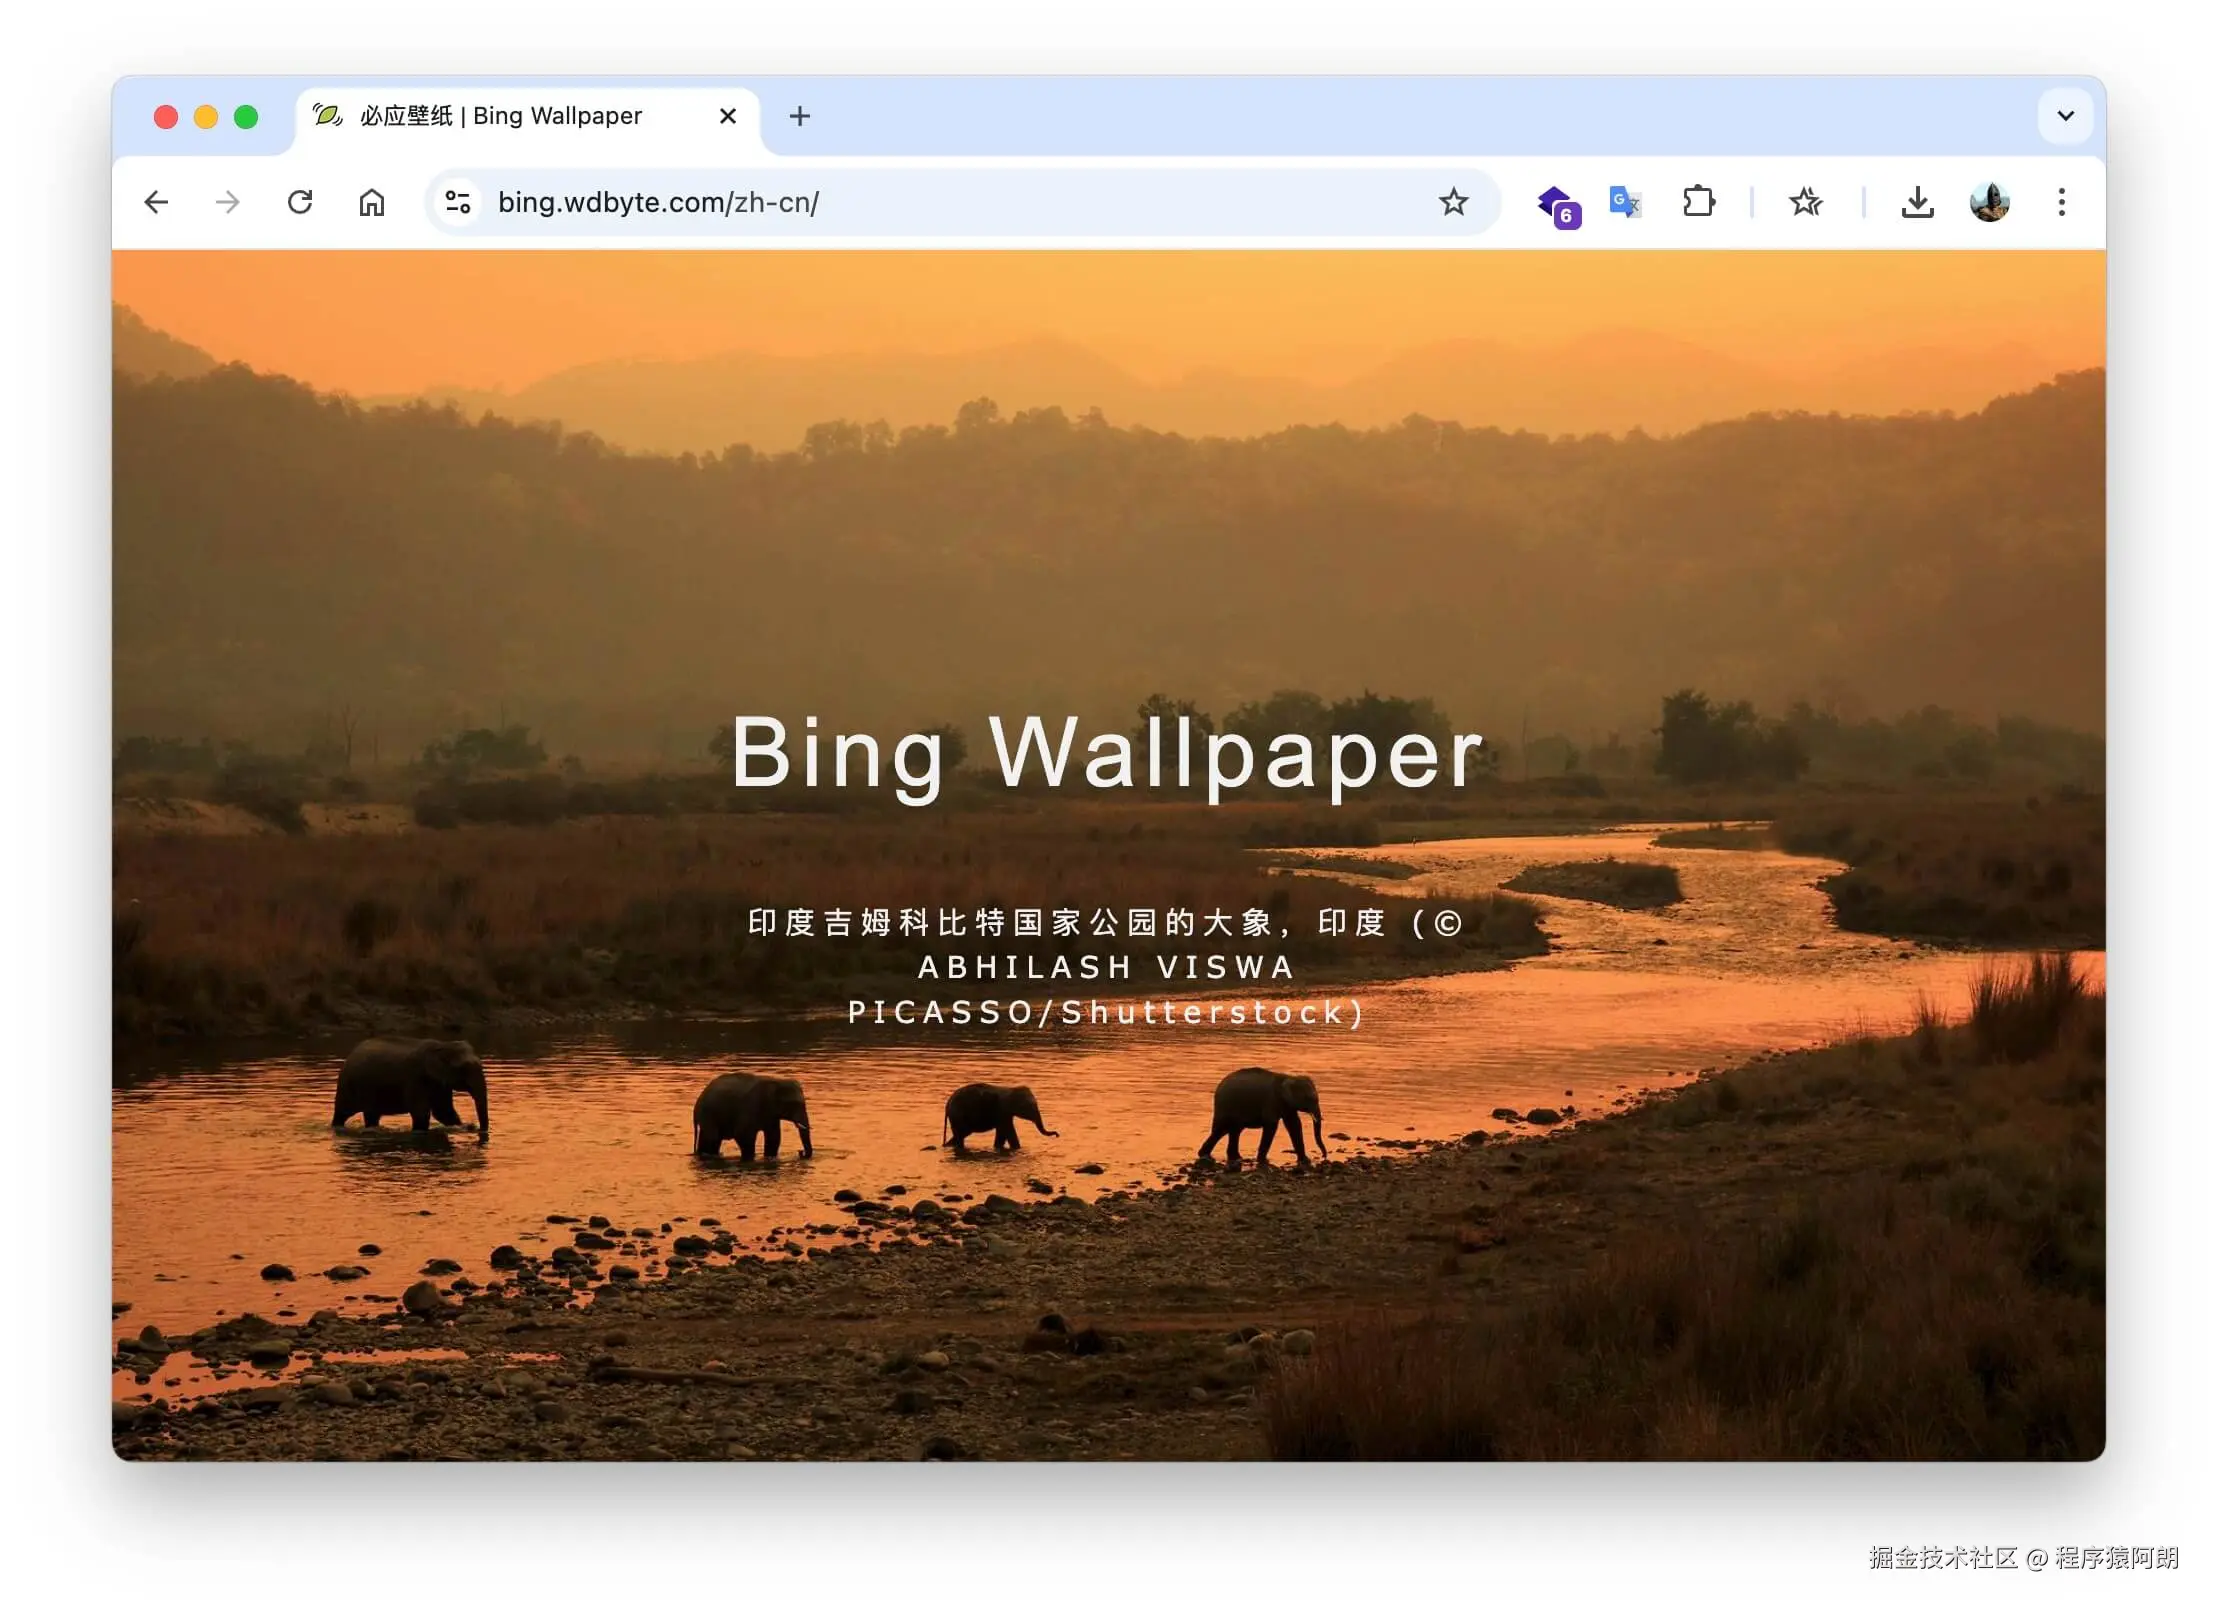The width and height of the screenshot is (2218, 1610).
Task: Open the Extensions puzzle menu
Action: tap(1698, 203)
